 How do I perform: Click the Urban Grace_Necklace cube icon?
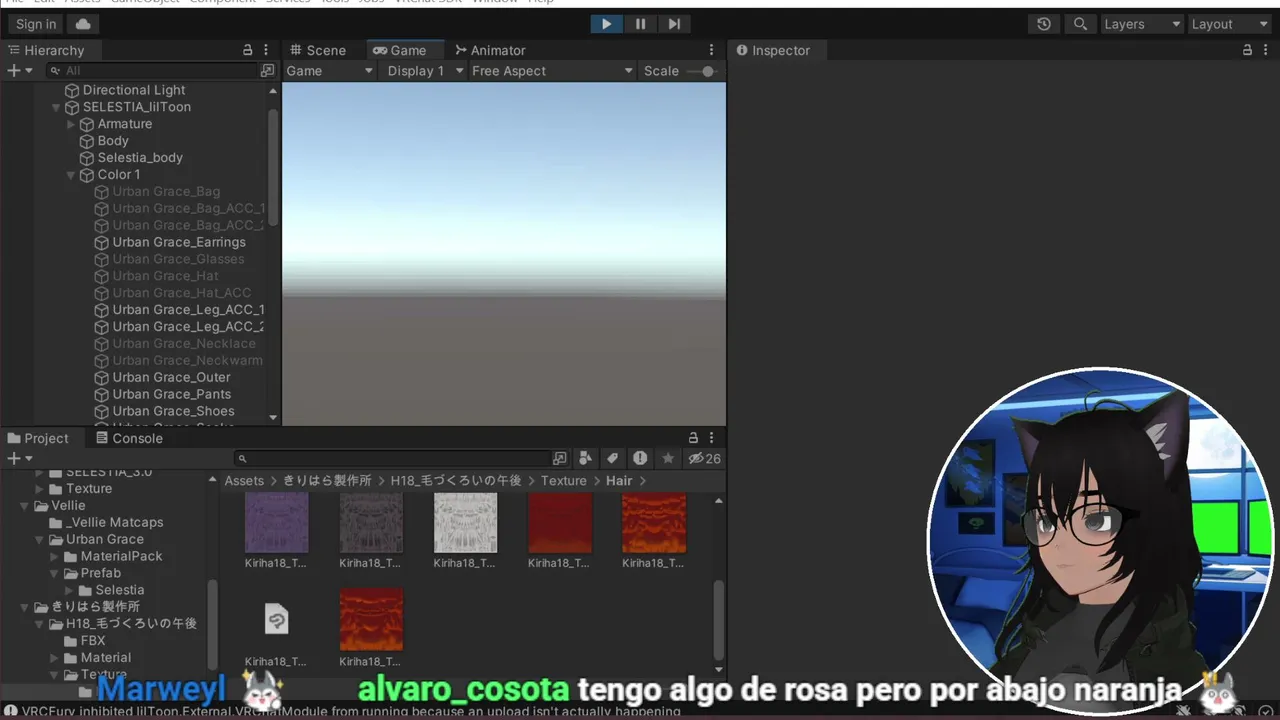click(x=101, y=344)
